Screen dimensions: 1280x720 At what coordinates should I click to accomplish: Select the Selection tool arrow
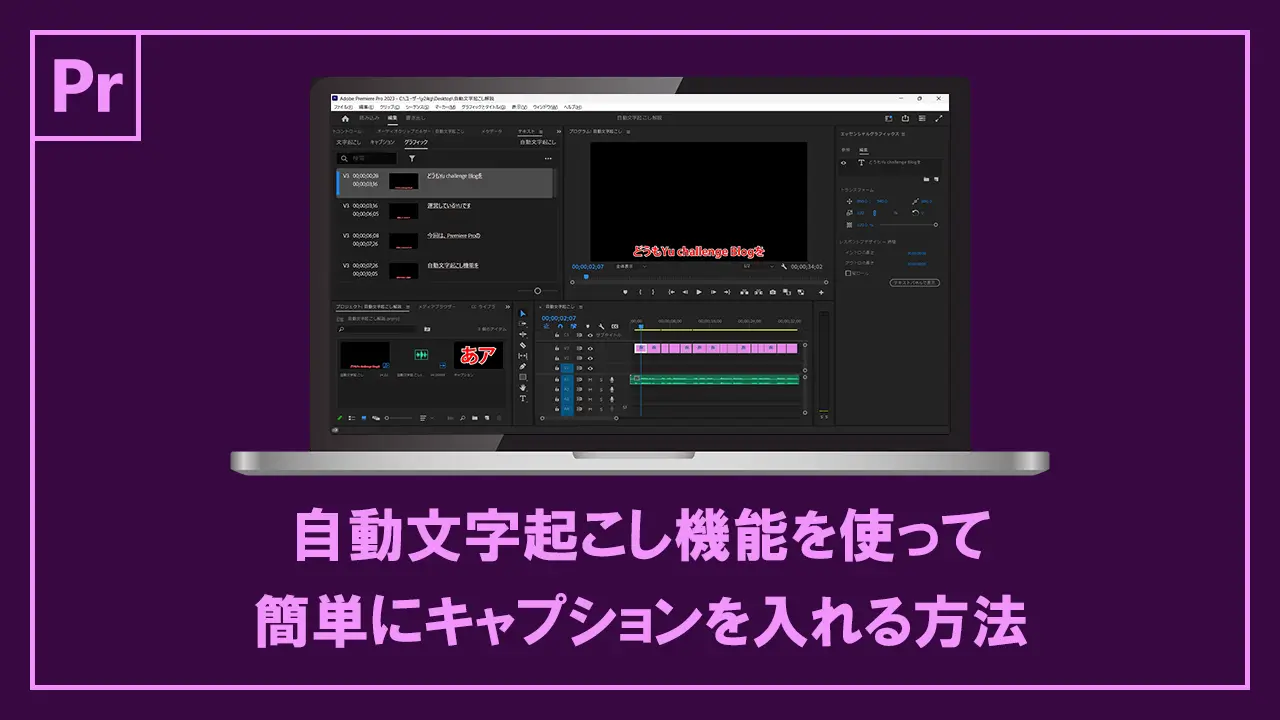(522, 313)
